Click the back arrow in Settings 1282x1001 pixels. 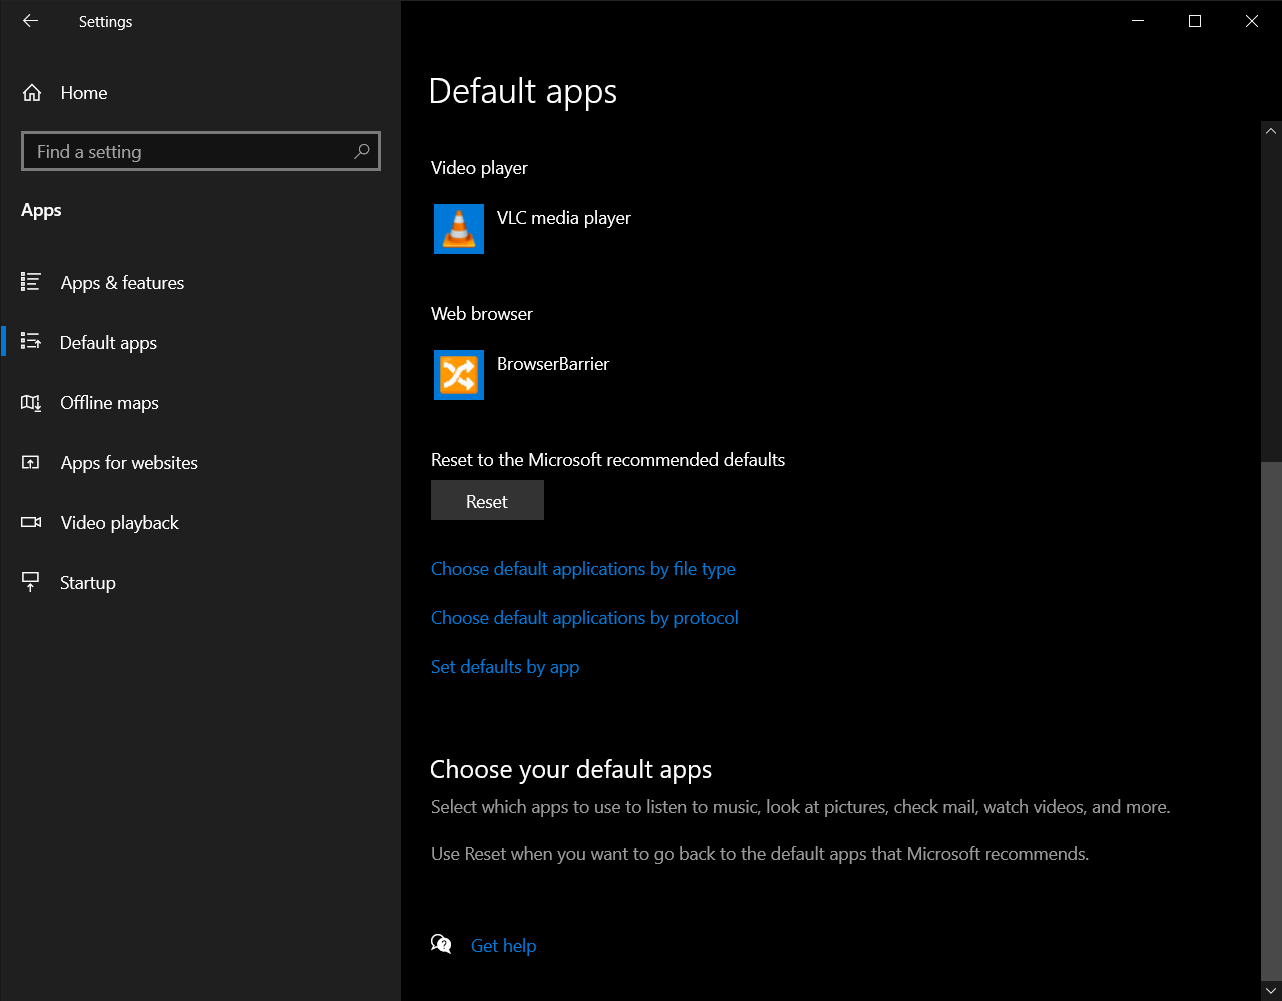tap(30, 21)
